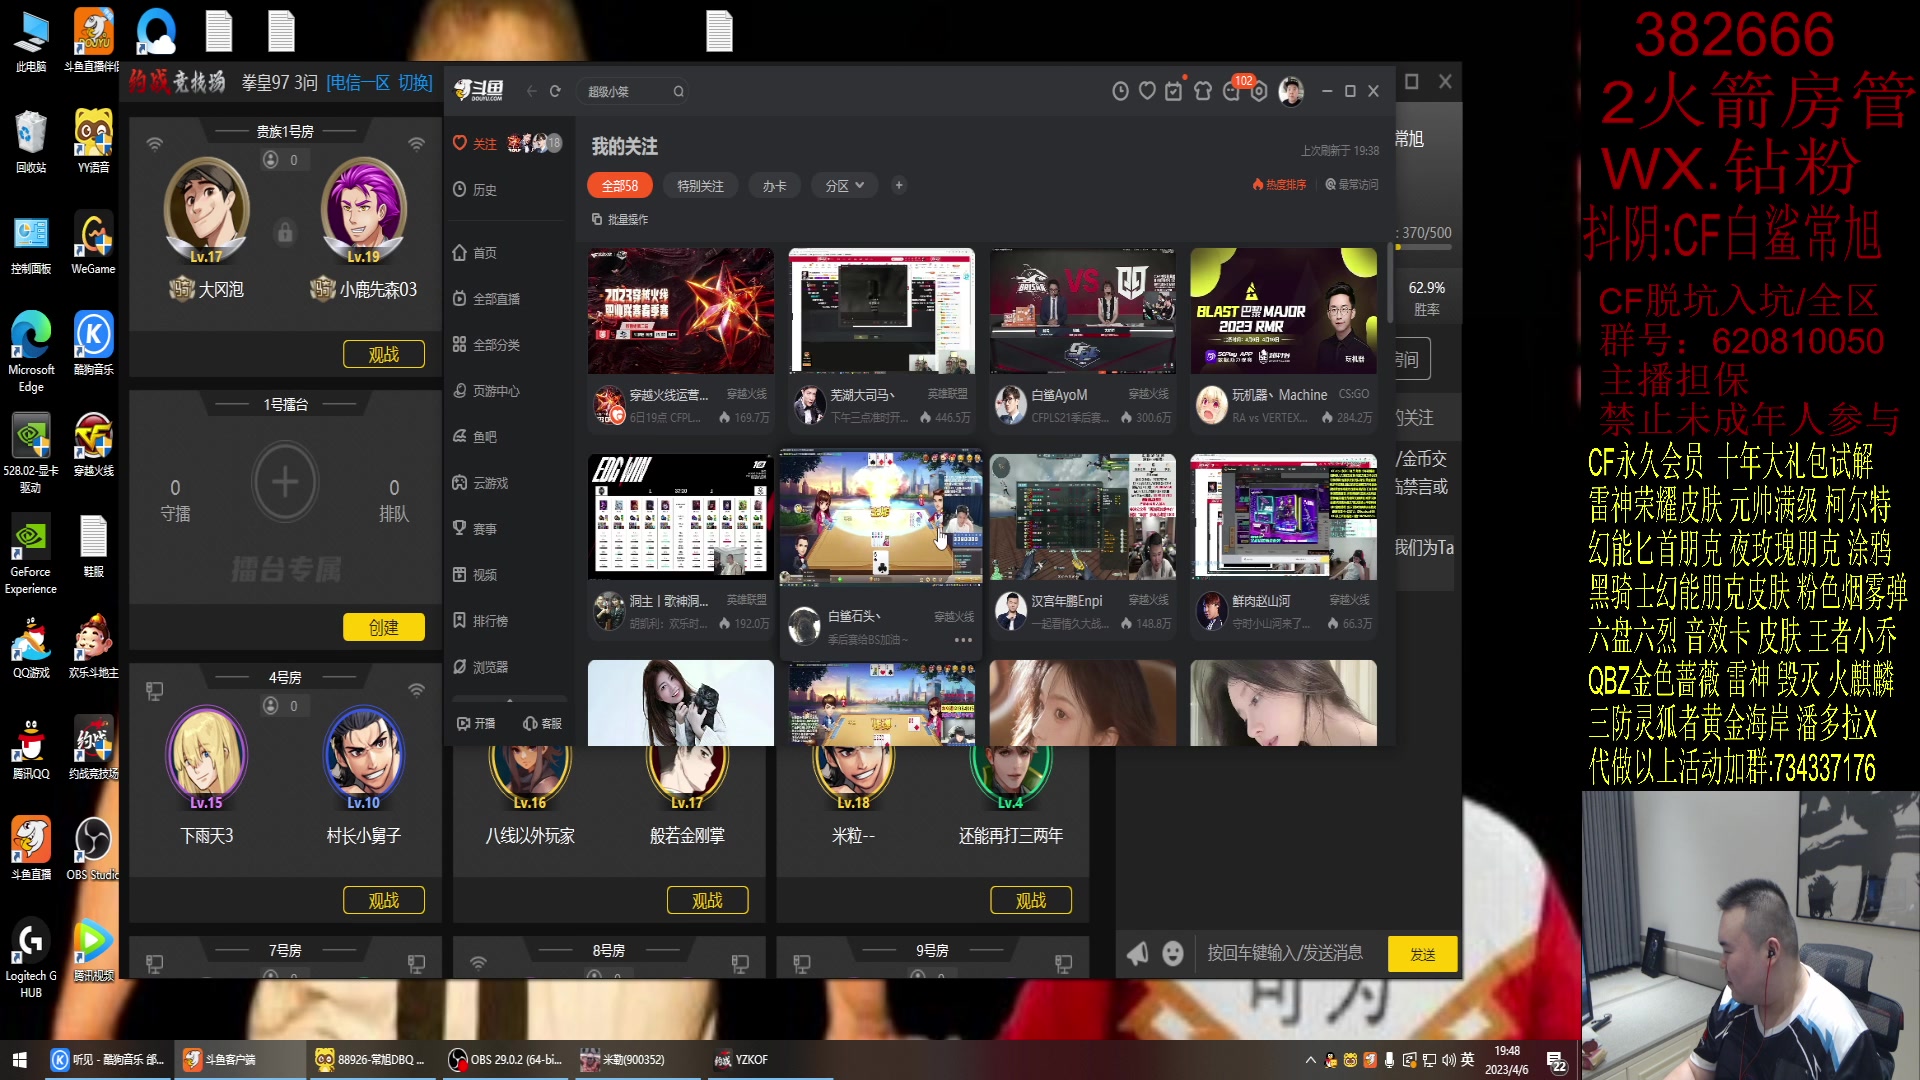The height and width of the screenshot is (1080, 1920).
Task: Open watch history clock icon in header
Action: 1120,91
